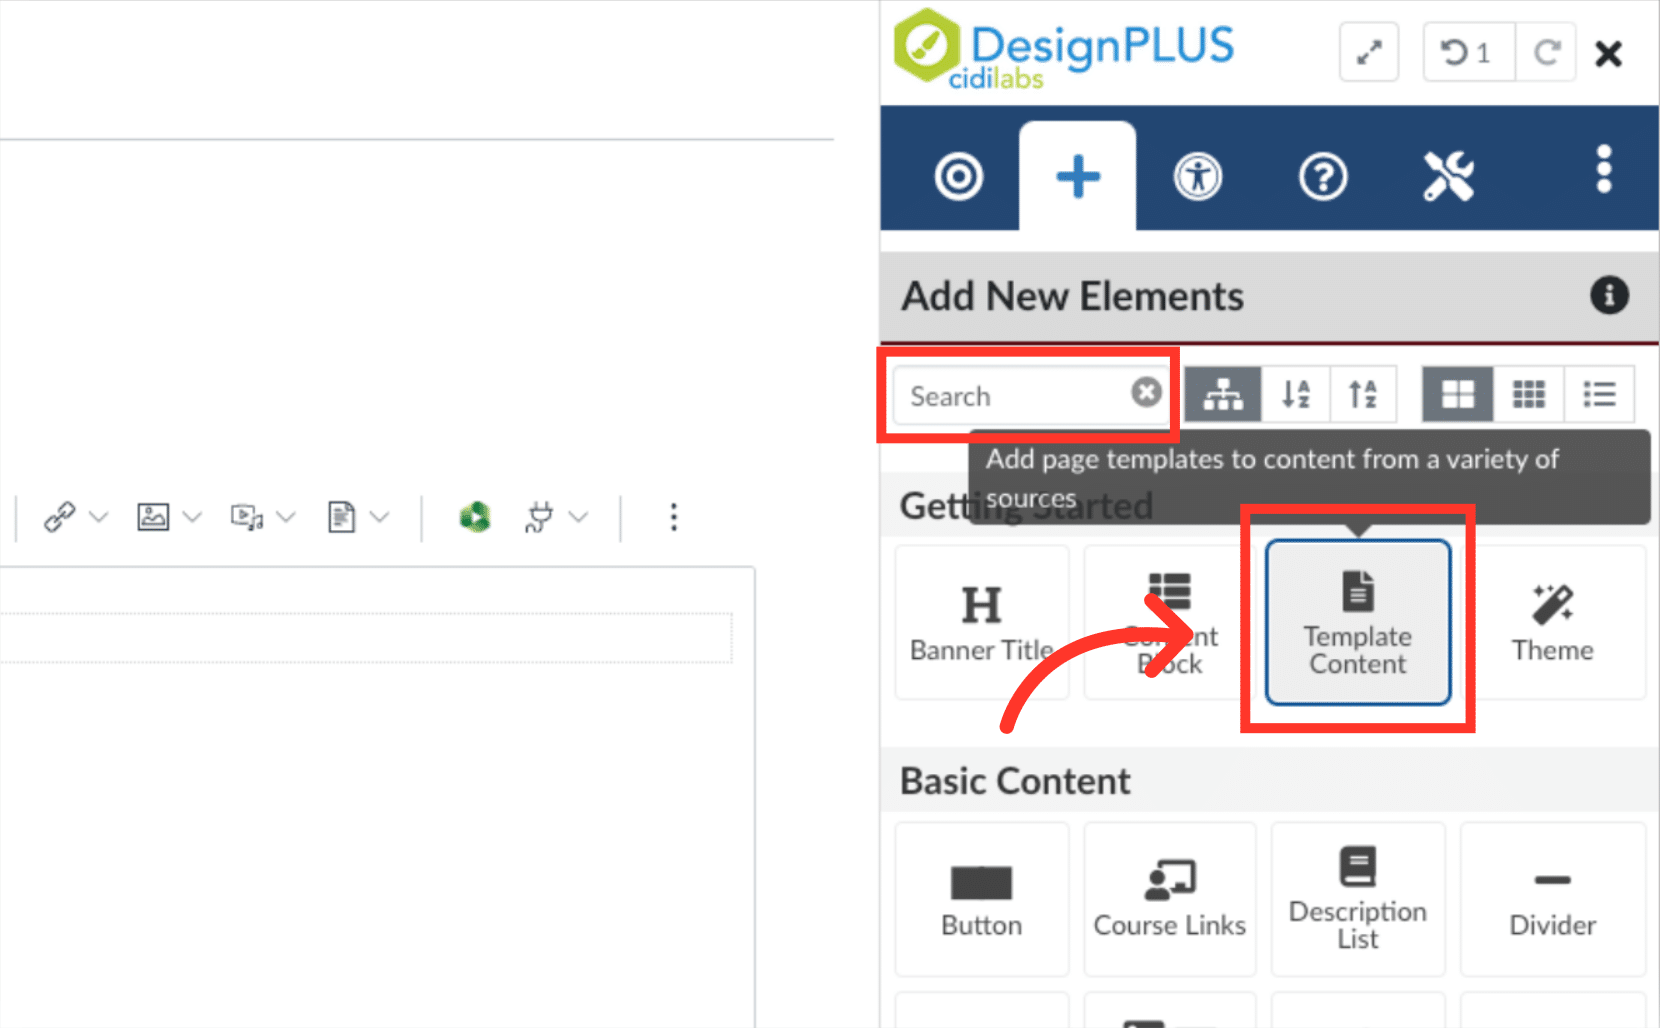Select the Theme element

tap(1551, 620)
